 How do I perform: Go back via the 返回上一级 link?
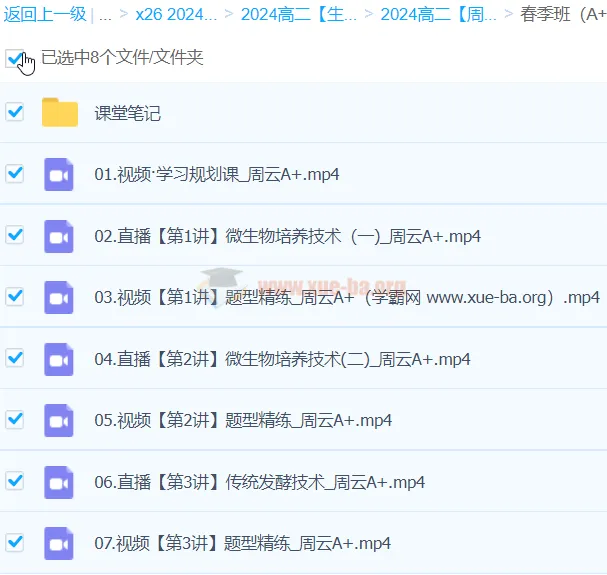click(x=44, y=15)
